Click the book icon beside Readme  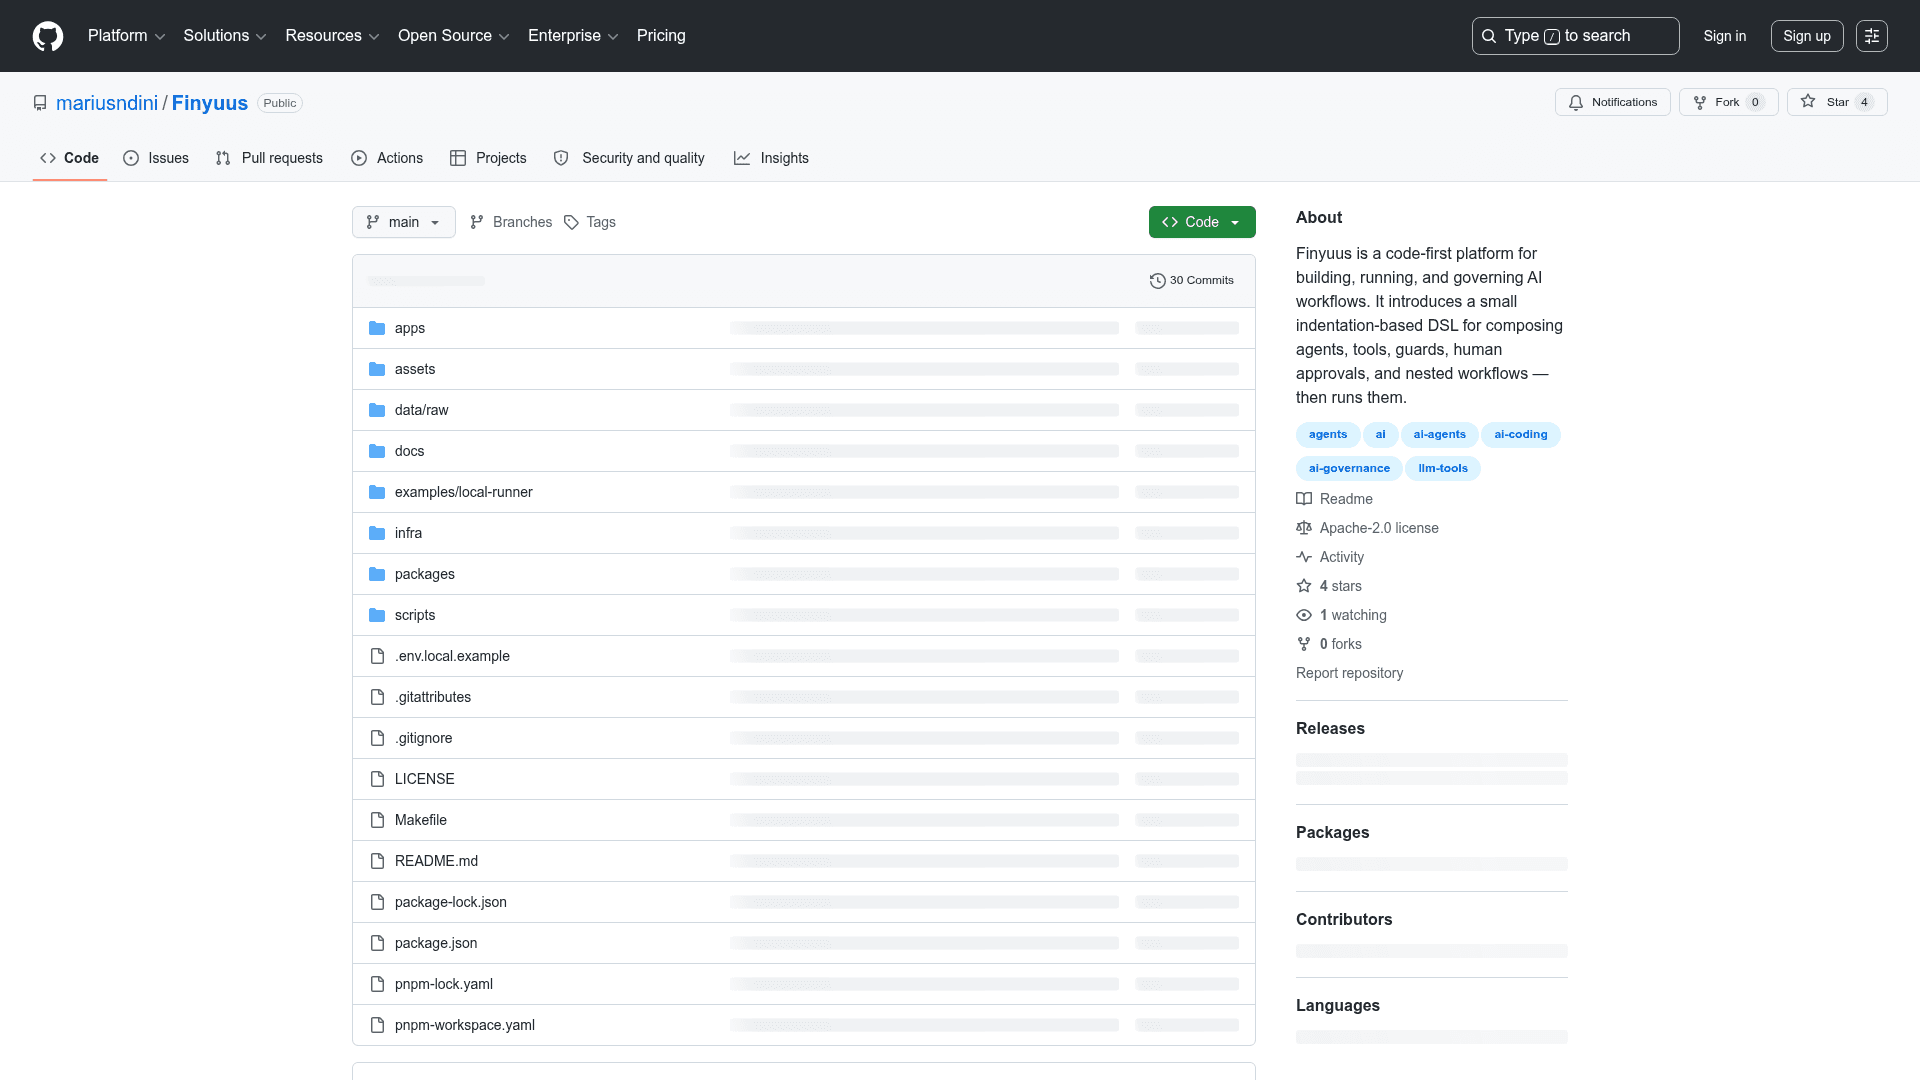[x=1304, y=499]
